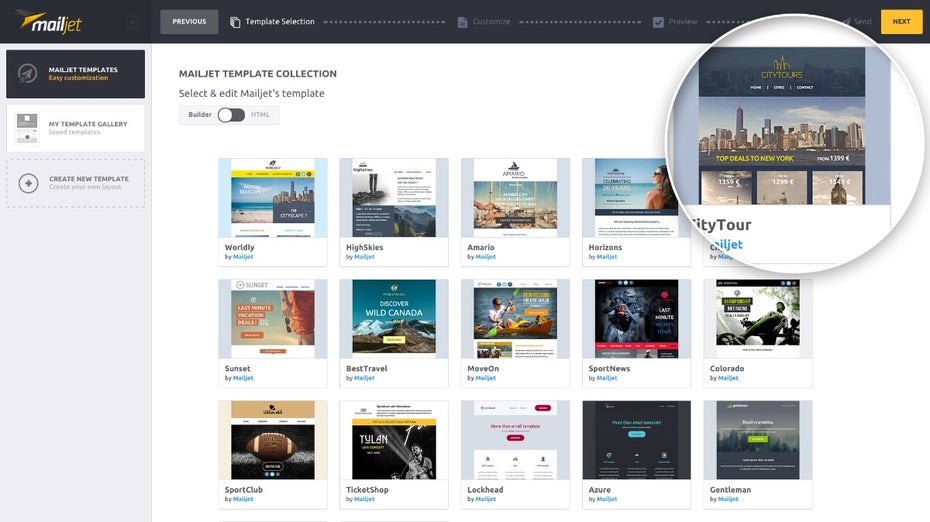The width and height of the screenshot is (930, 522).
Task: Click the Mailjet link under Colorado
Action: click(x=728, y=378)
